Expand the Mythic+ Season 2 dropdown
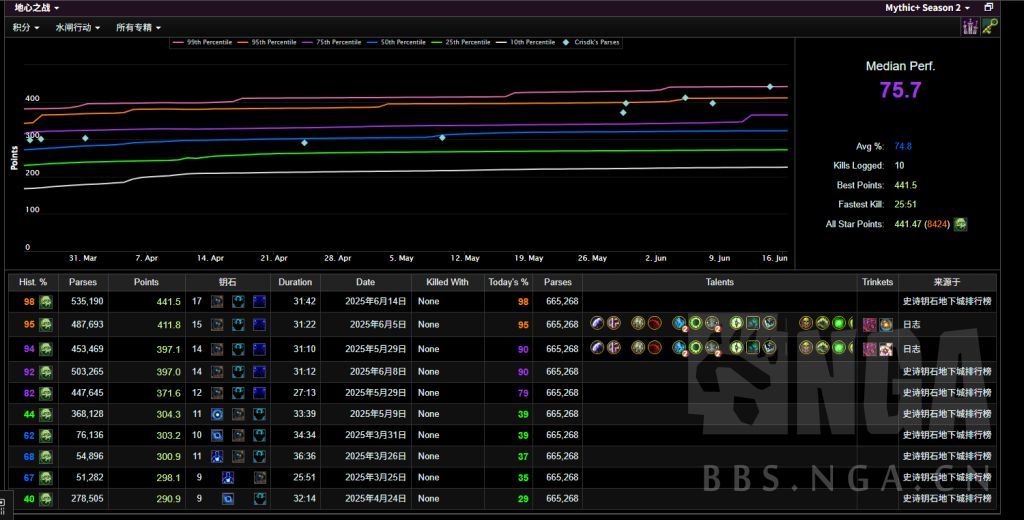The width and height of the screenshot is (1024, 520). 927,8
